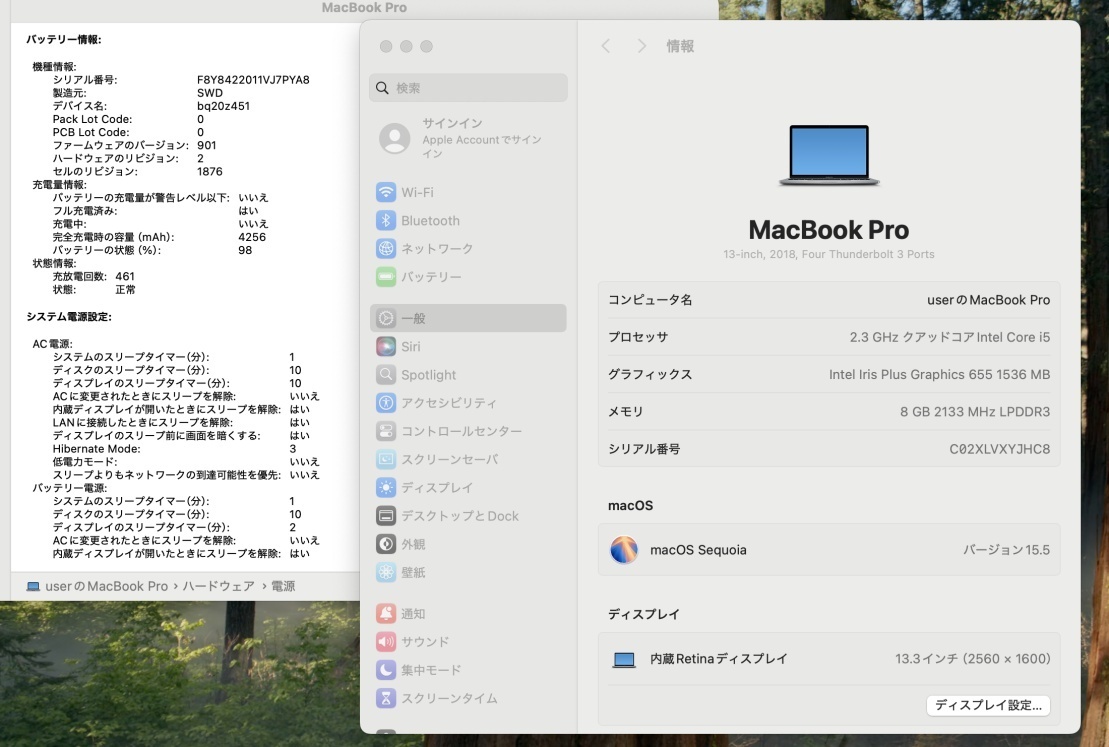This screenshot has height=747, width=1109.
Task: Open the デスクトップとDock icon
Action: click(x=385, y=516)
